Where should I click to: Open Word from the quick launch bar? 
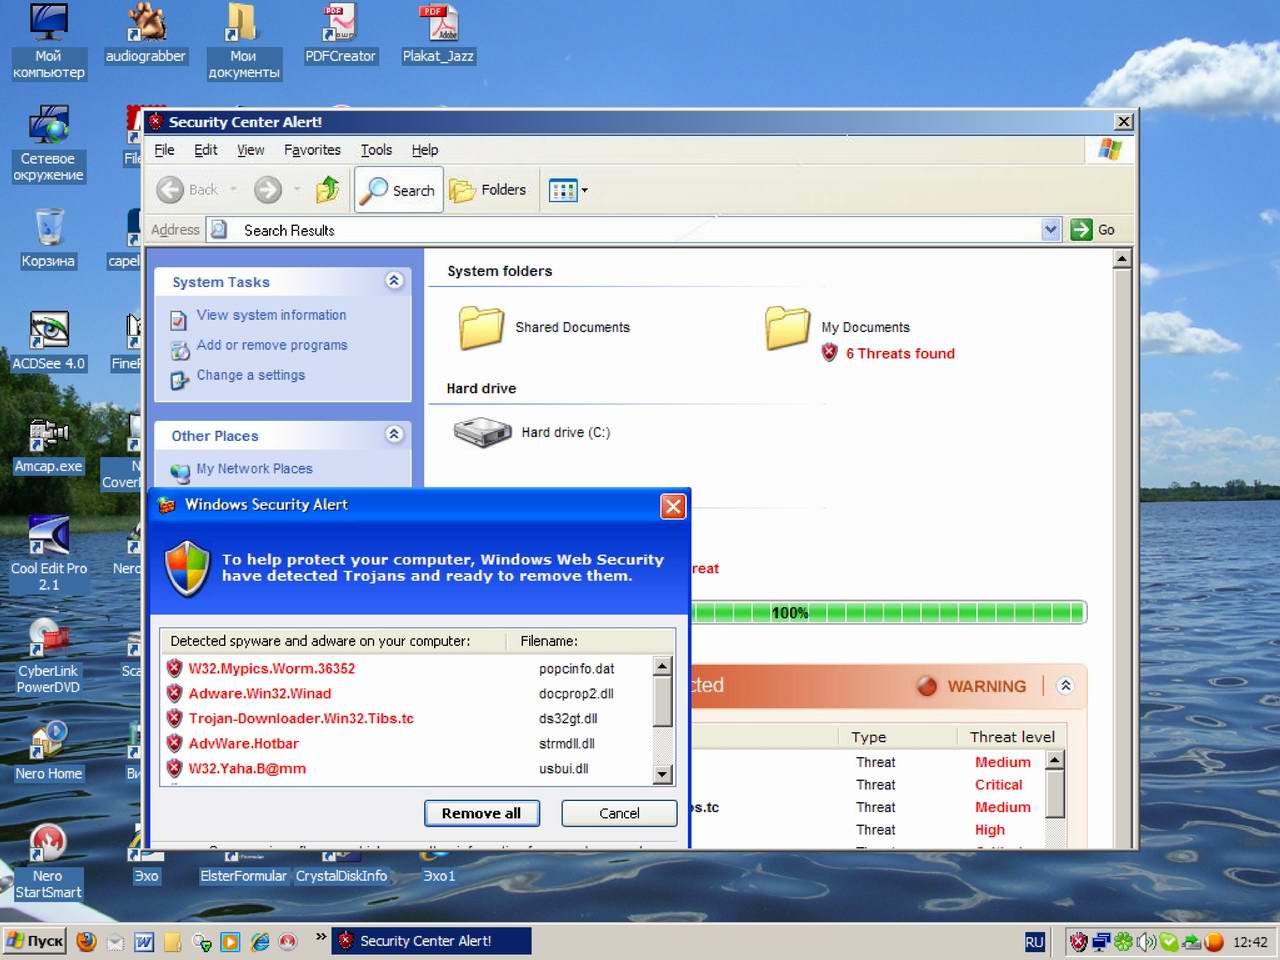pyautogui.click(x=144, y=941)
